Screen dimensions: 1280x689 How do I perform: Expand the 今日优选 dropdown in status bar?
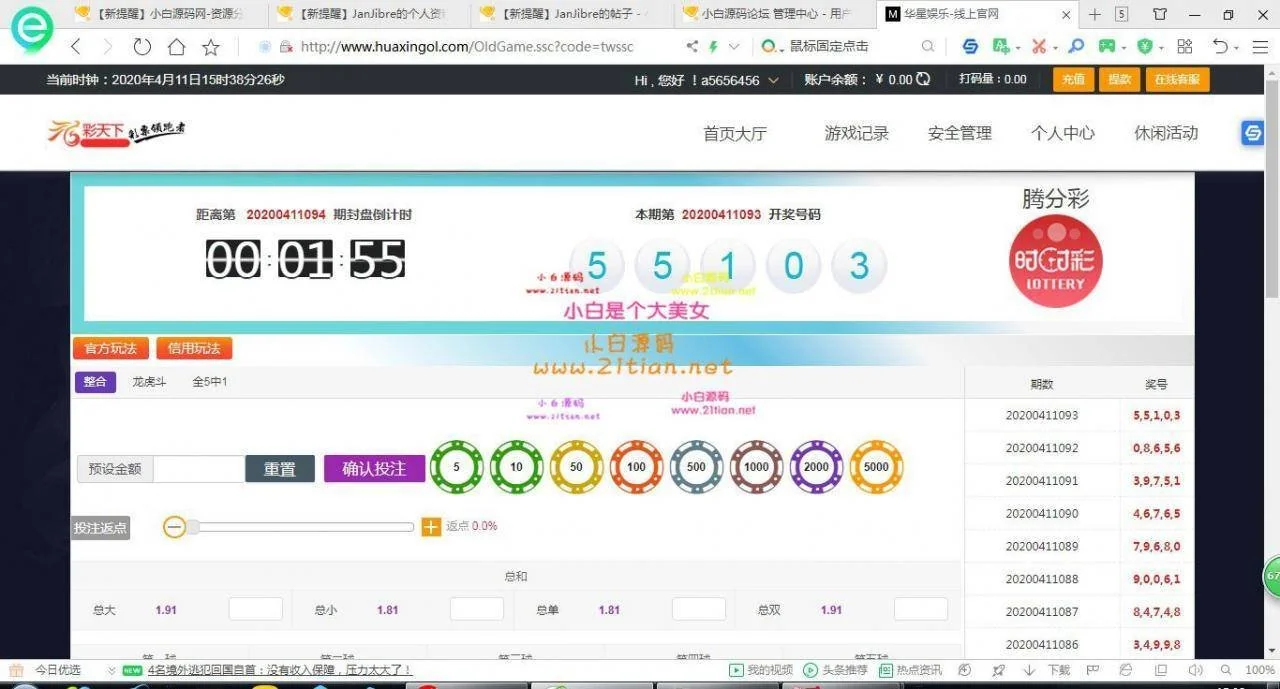click(x=110, y=671)
